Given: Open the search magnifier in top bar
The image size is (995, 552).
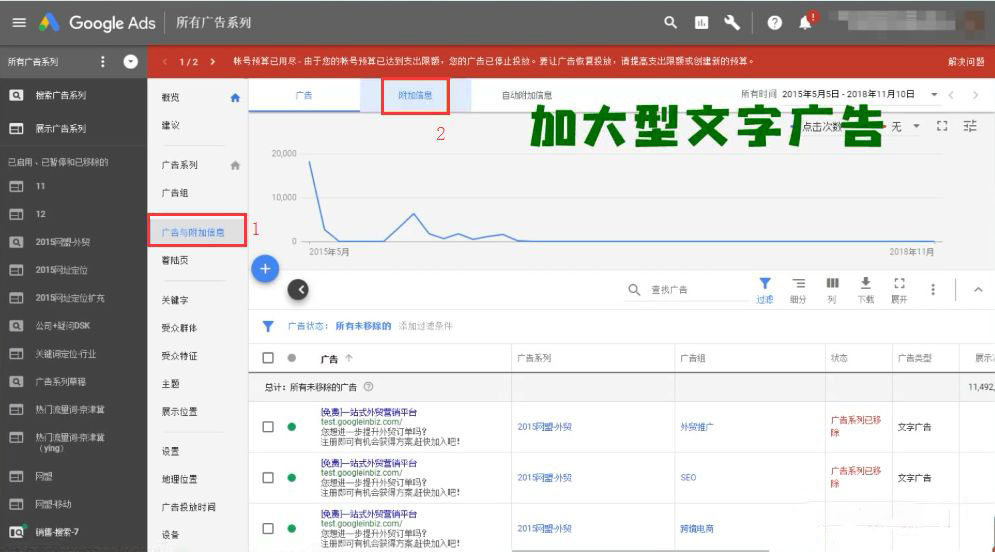Looking at the screenshot, I should click(670, 23).
